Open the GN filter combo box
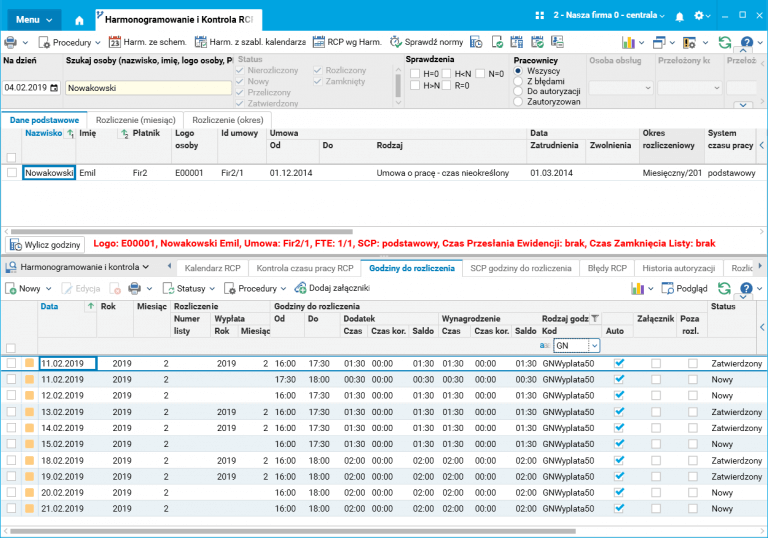The width and height of the screenshot is (768, 538). coord(594,345)
